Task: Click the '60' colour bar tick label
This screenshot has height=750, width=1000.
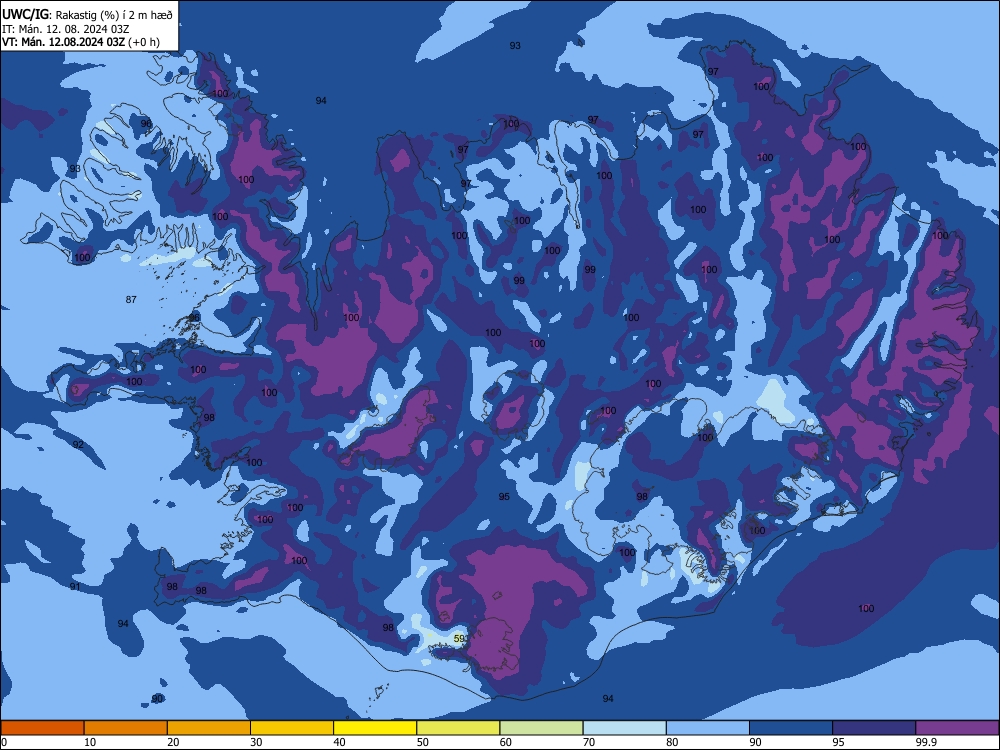Action: tap(506, 742)
